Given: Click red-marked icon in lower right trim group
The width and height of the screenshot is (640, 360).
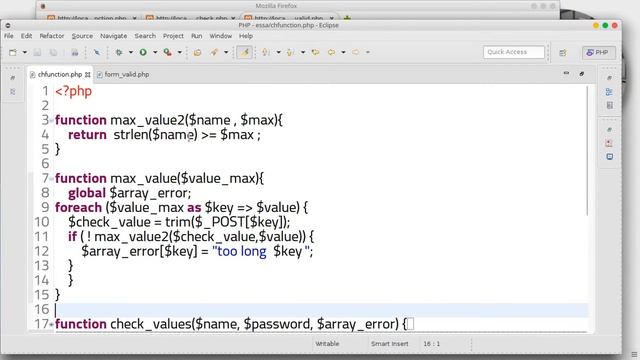Looking at the screenshot, I should tap(609, 143).
